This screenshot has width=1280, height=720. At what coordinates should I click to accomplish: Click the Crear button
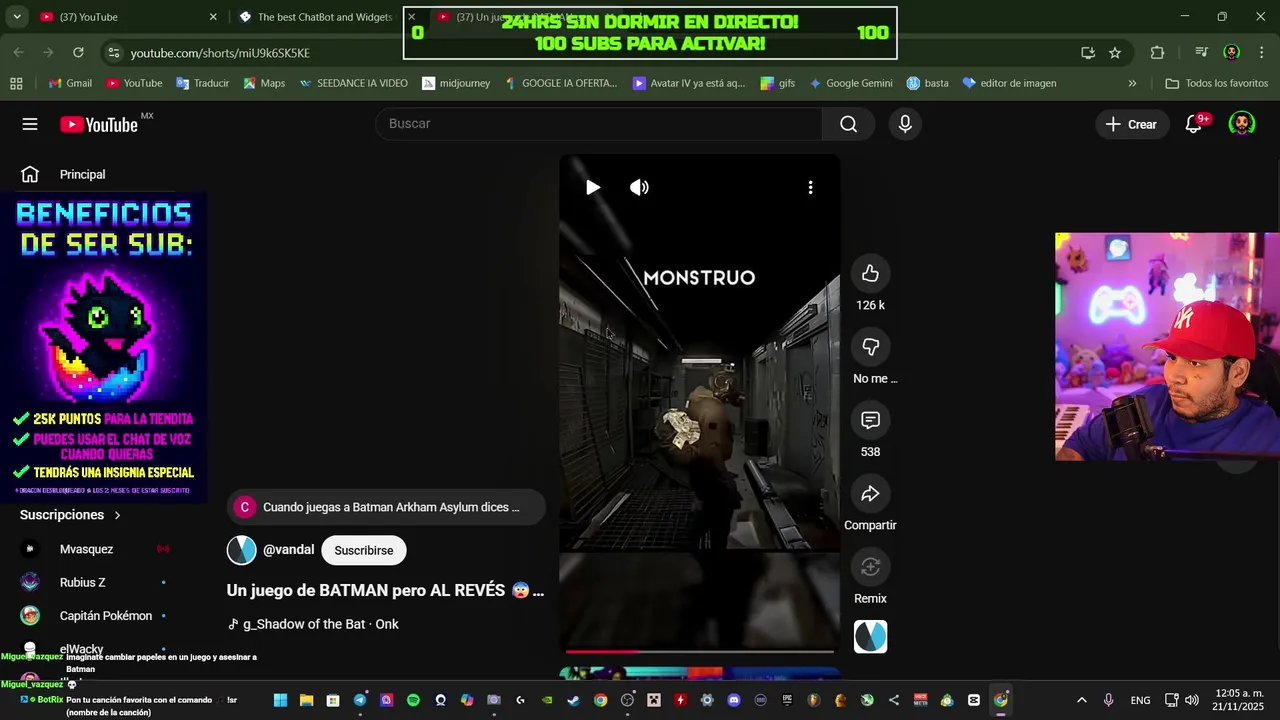click(1131, 124)
